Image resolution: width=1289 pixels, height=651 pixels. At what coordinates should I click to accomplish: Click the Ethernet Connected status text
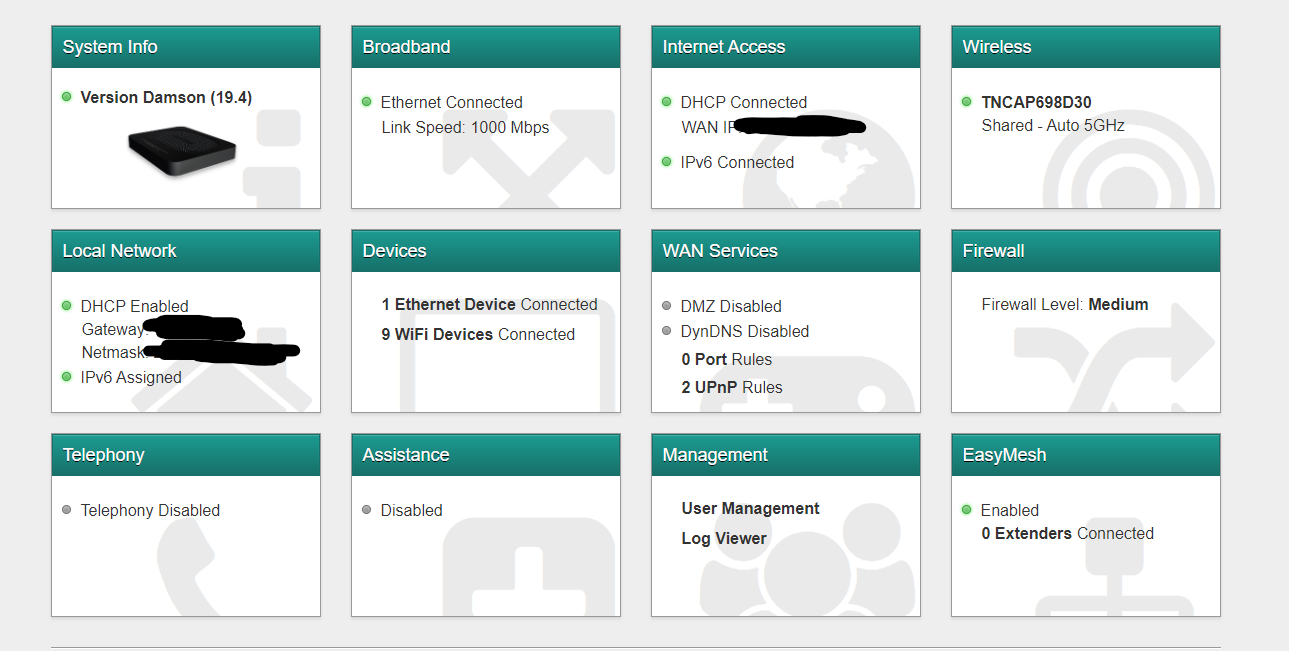point(452,103)
